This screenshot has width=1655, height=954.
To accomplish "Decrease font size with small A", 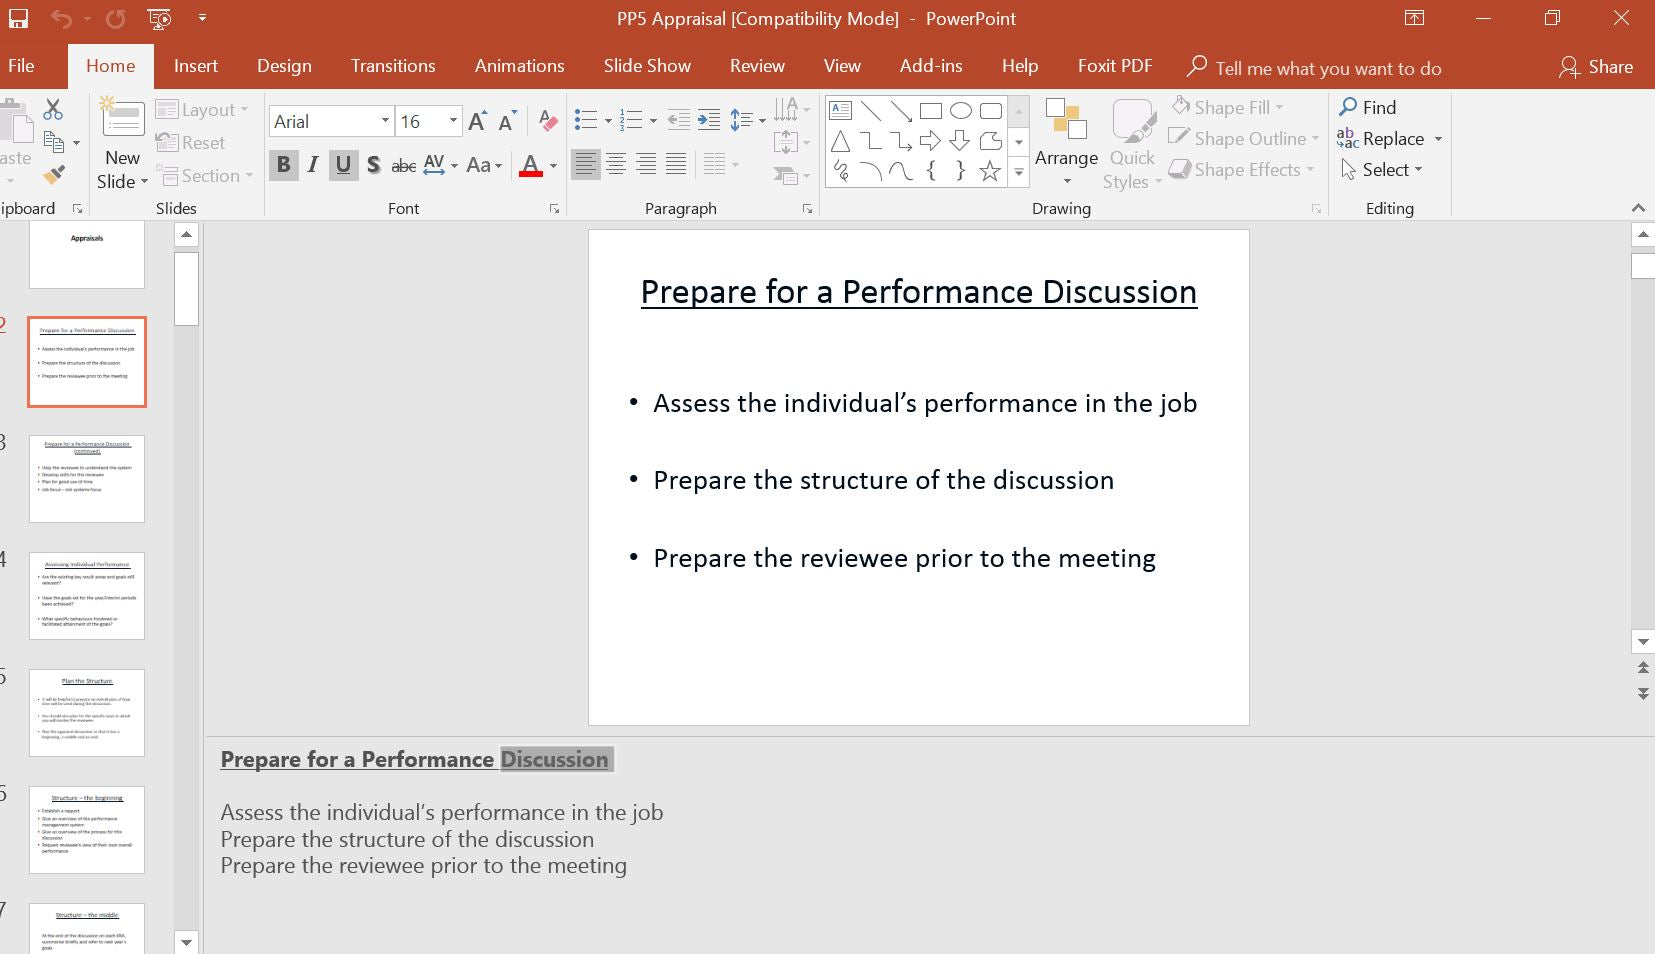I will point(507,121).
